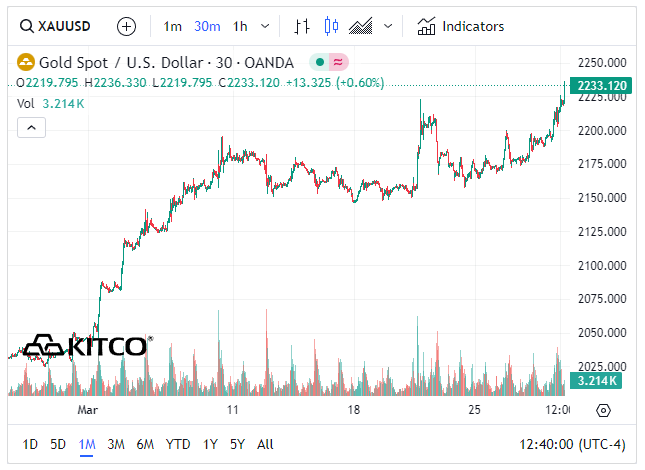The image size is (645, 470).
Task: Select the 5D date range
Action: pyautogui.click(x=58, y=444)
